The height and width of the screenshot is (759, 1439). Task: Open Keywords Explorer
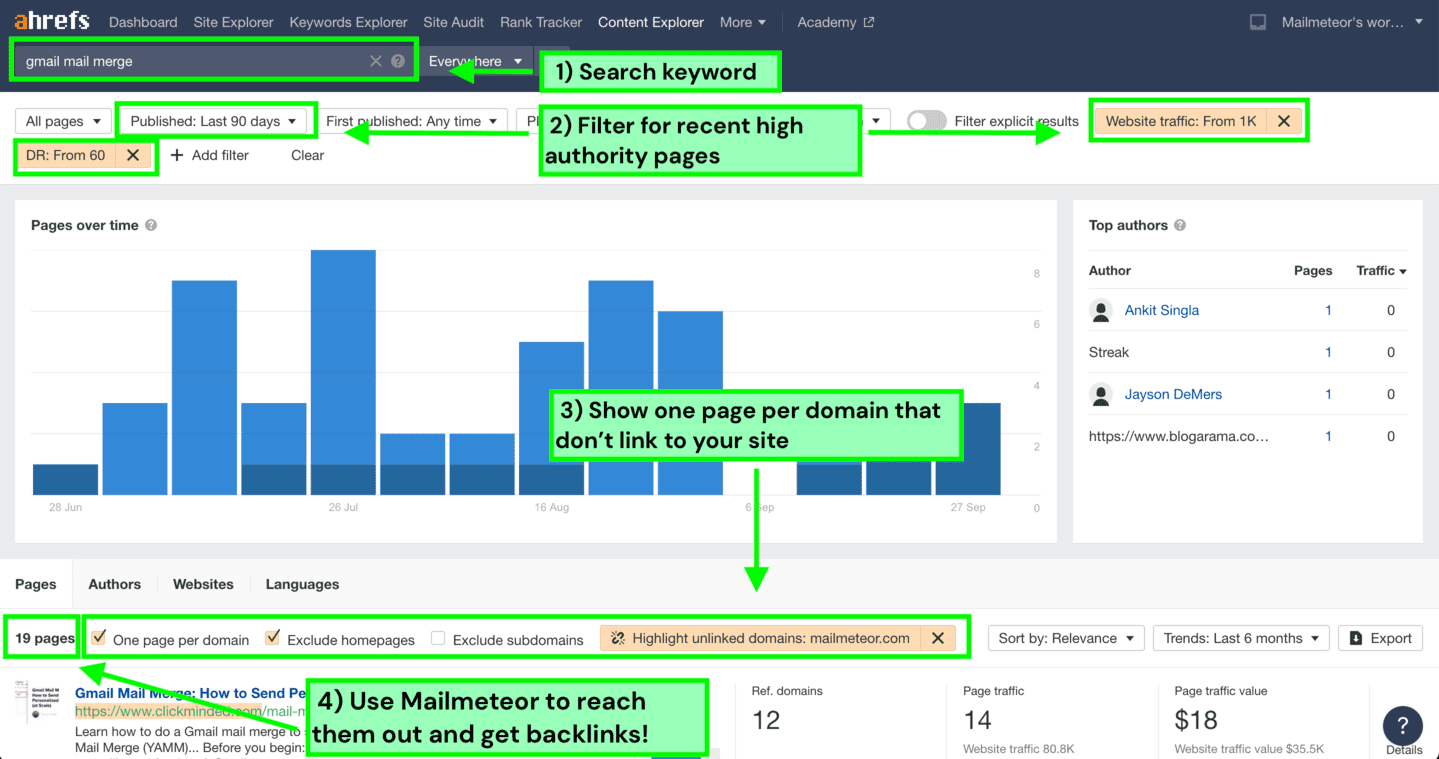(x=348, y=22)
